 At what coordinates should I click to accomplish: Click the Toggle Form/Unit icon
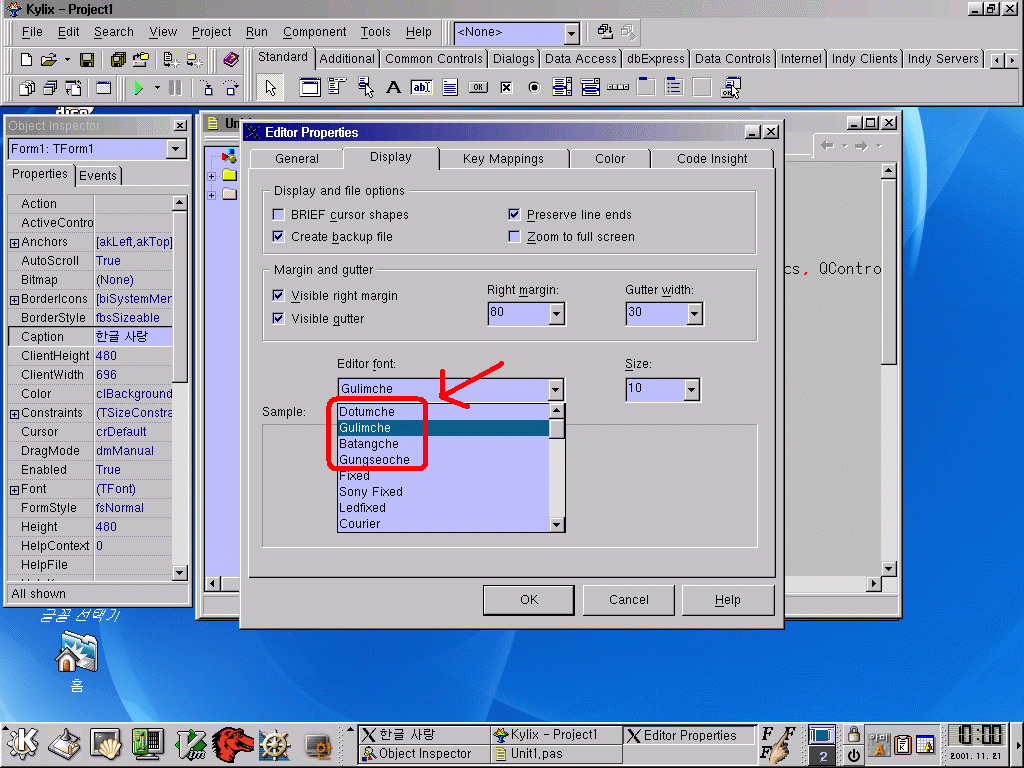tap(73, 88)
